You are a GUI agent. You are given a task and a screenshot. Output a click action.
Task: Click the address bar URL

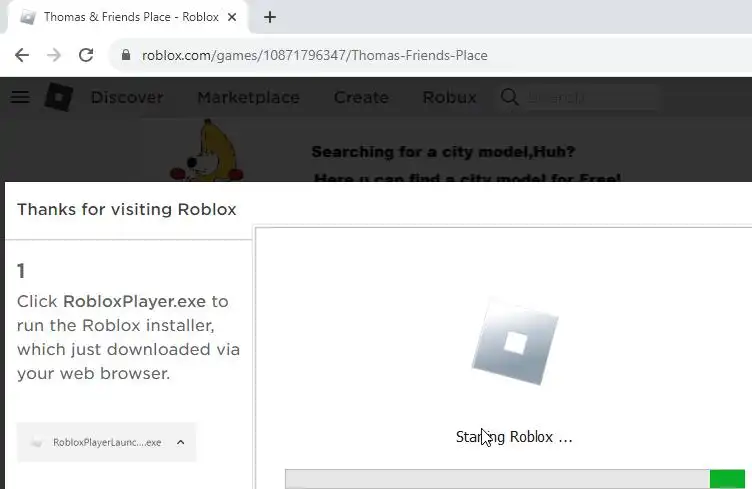(315, 55)
